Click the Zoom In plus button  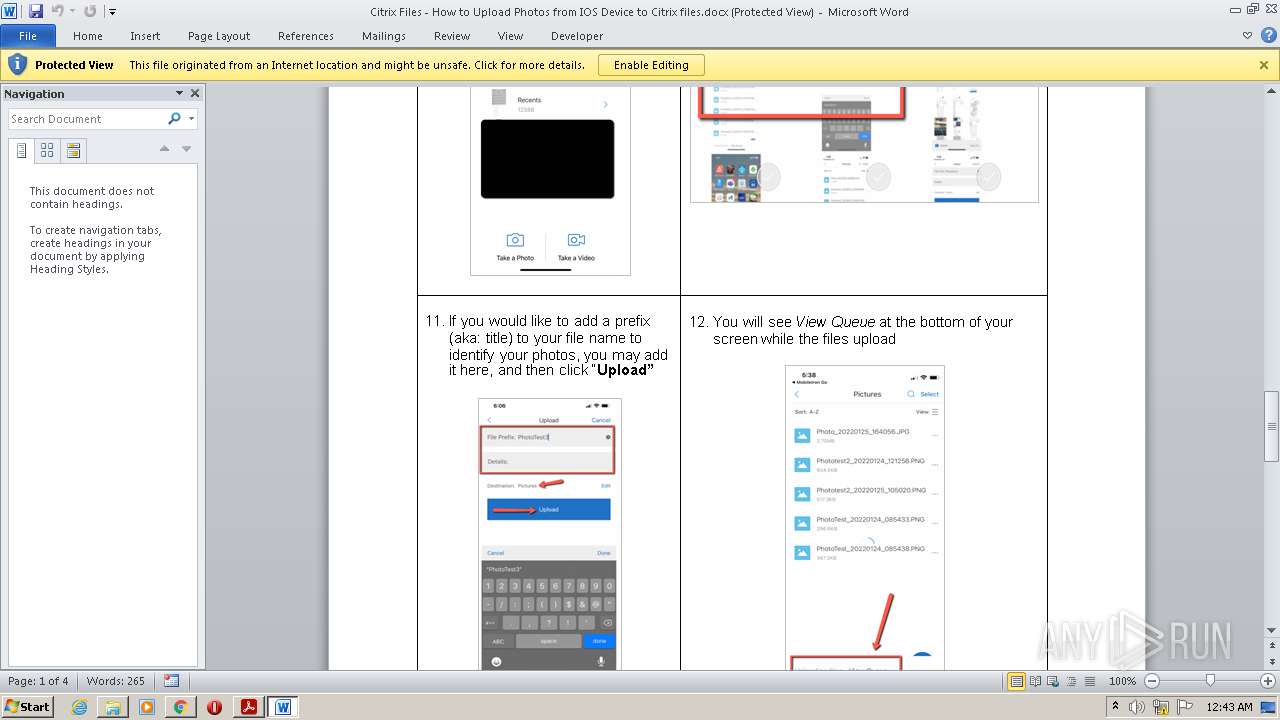click(x=1266, y=681)
